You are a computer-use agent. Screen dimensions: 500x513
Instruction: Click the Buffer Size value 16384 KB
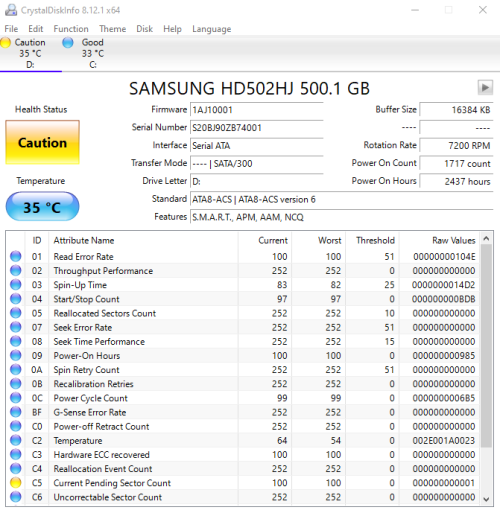456,110
